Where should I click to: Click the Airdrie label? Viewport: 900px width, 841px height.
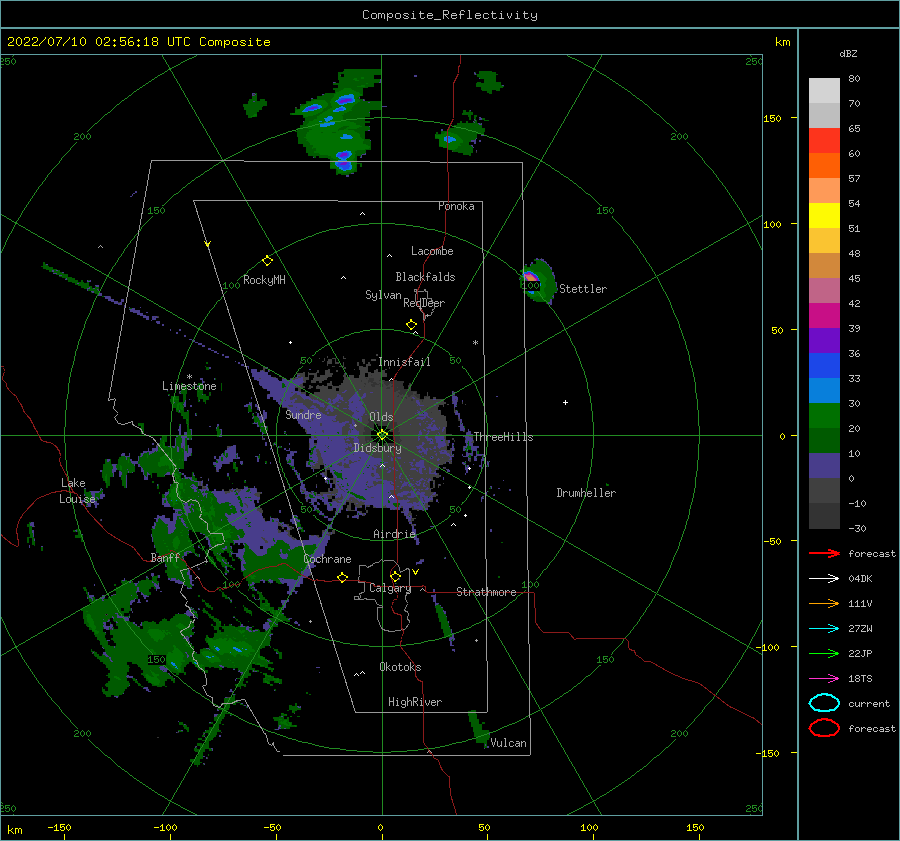coord(394,534)
